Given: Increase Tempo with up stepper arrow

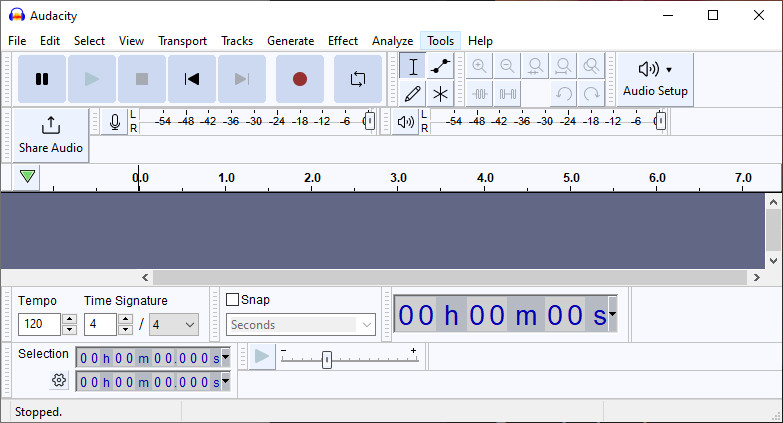Looking at the screenshot, I should pyautogui.click(x=69, y=319).
